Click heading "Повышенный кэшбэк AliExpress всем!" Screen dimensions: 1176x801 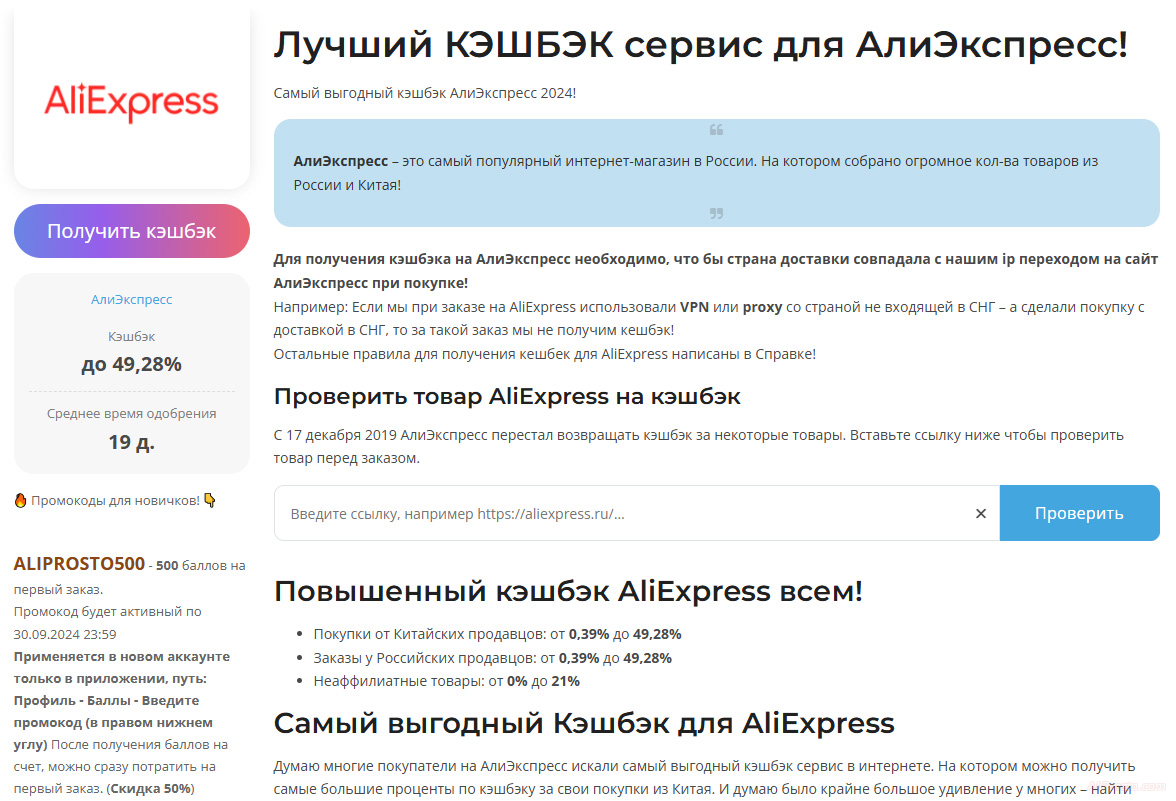(x=567, y=591)
